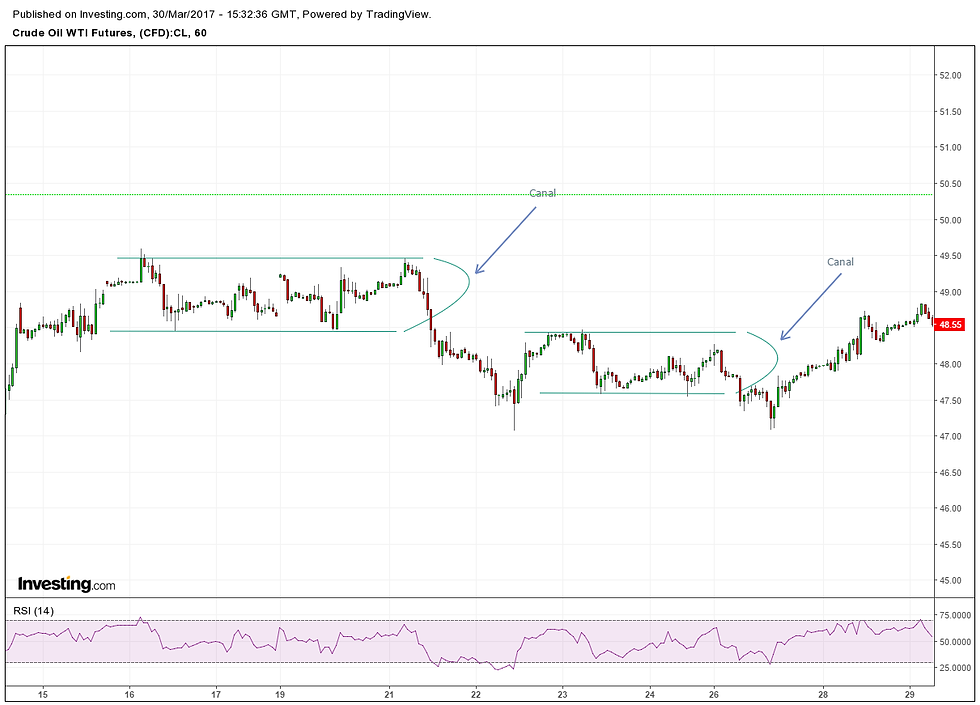This screenshot has height=705, width=980.
Task: Click the 50.00 price axis label
Action: click(x=951, y=220)
